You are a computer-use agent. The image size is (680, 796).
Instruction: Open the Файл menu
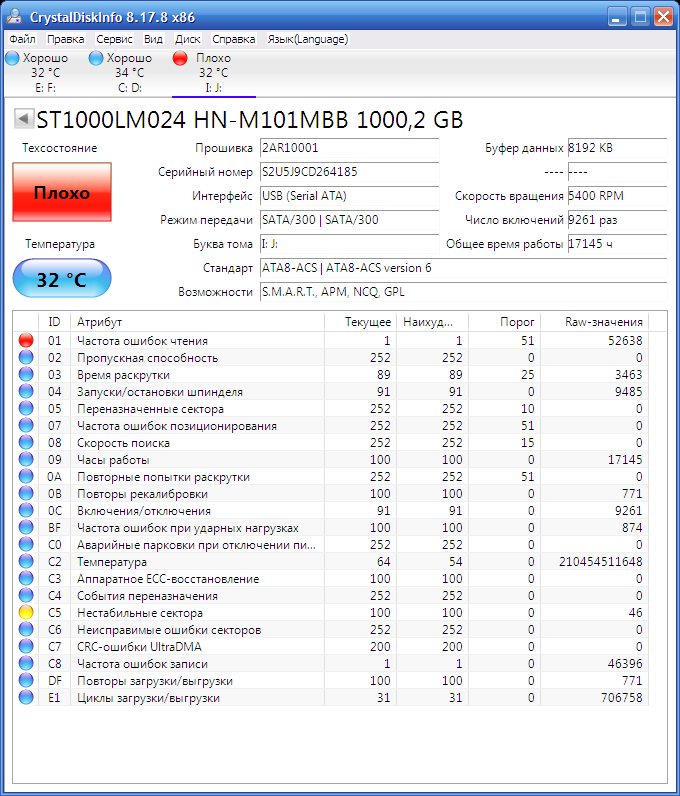pyautogui.click(x=22, y=39)
